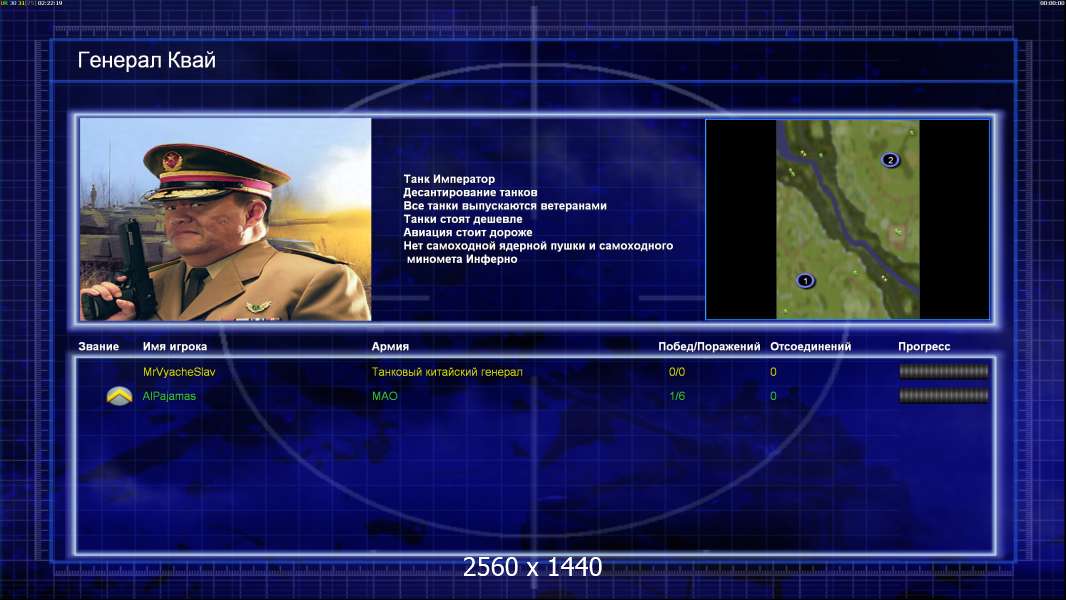1066x600 pixels.
Task: Click the Побед/Поражений column header
Action: (709, 347)
